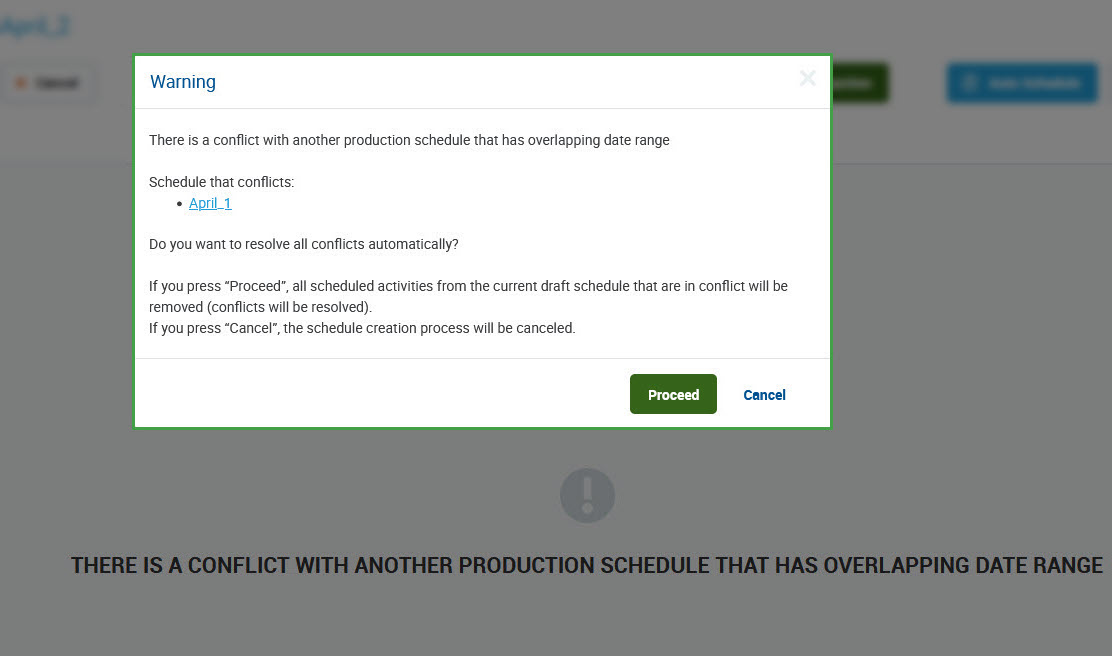Image resolution: width=1112 pixels, height=656 pixels.
Task: Cancel the schedule creation in the dialog
Action: tap(764, 395)
